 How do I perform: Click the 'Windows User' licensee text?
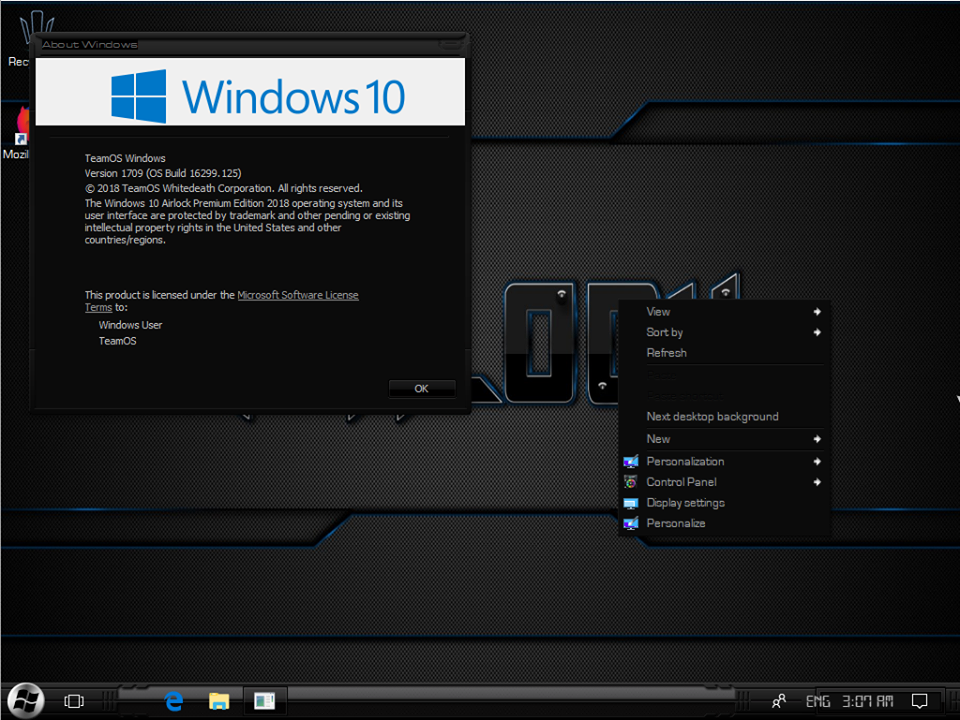coord(130,325)
